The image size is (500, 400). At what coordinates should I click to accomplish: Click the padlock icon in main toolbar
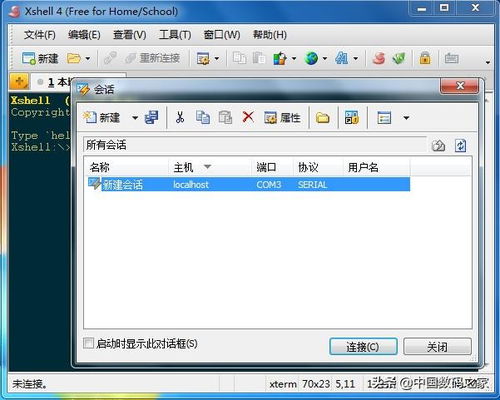(425, 58)
